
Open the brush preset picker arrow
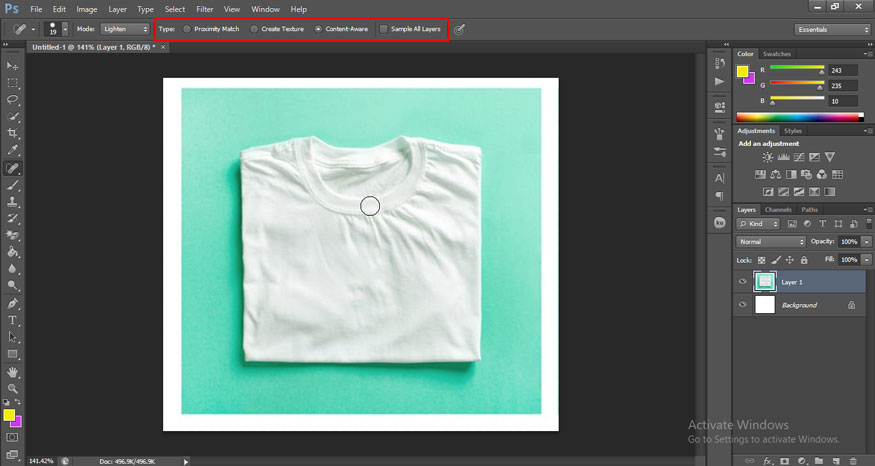pos(65,29)
